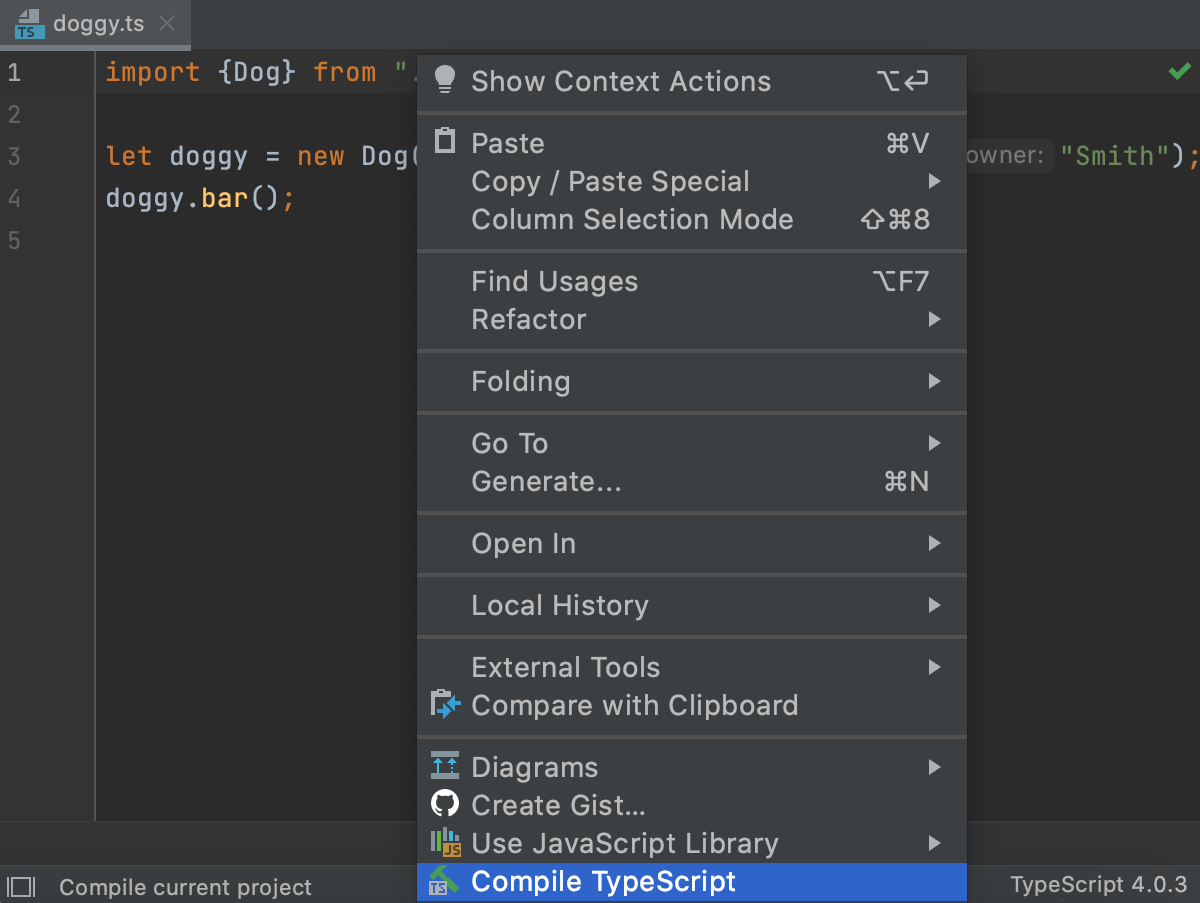This screenshot has width=1200, height=903.
Task: Click the GitHub Create Gist icon
Action: [445, 804]
